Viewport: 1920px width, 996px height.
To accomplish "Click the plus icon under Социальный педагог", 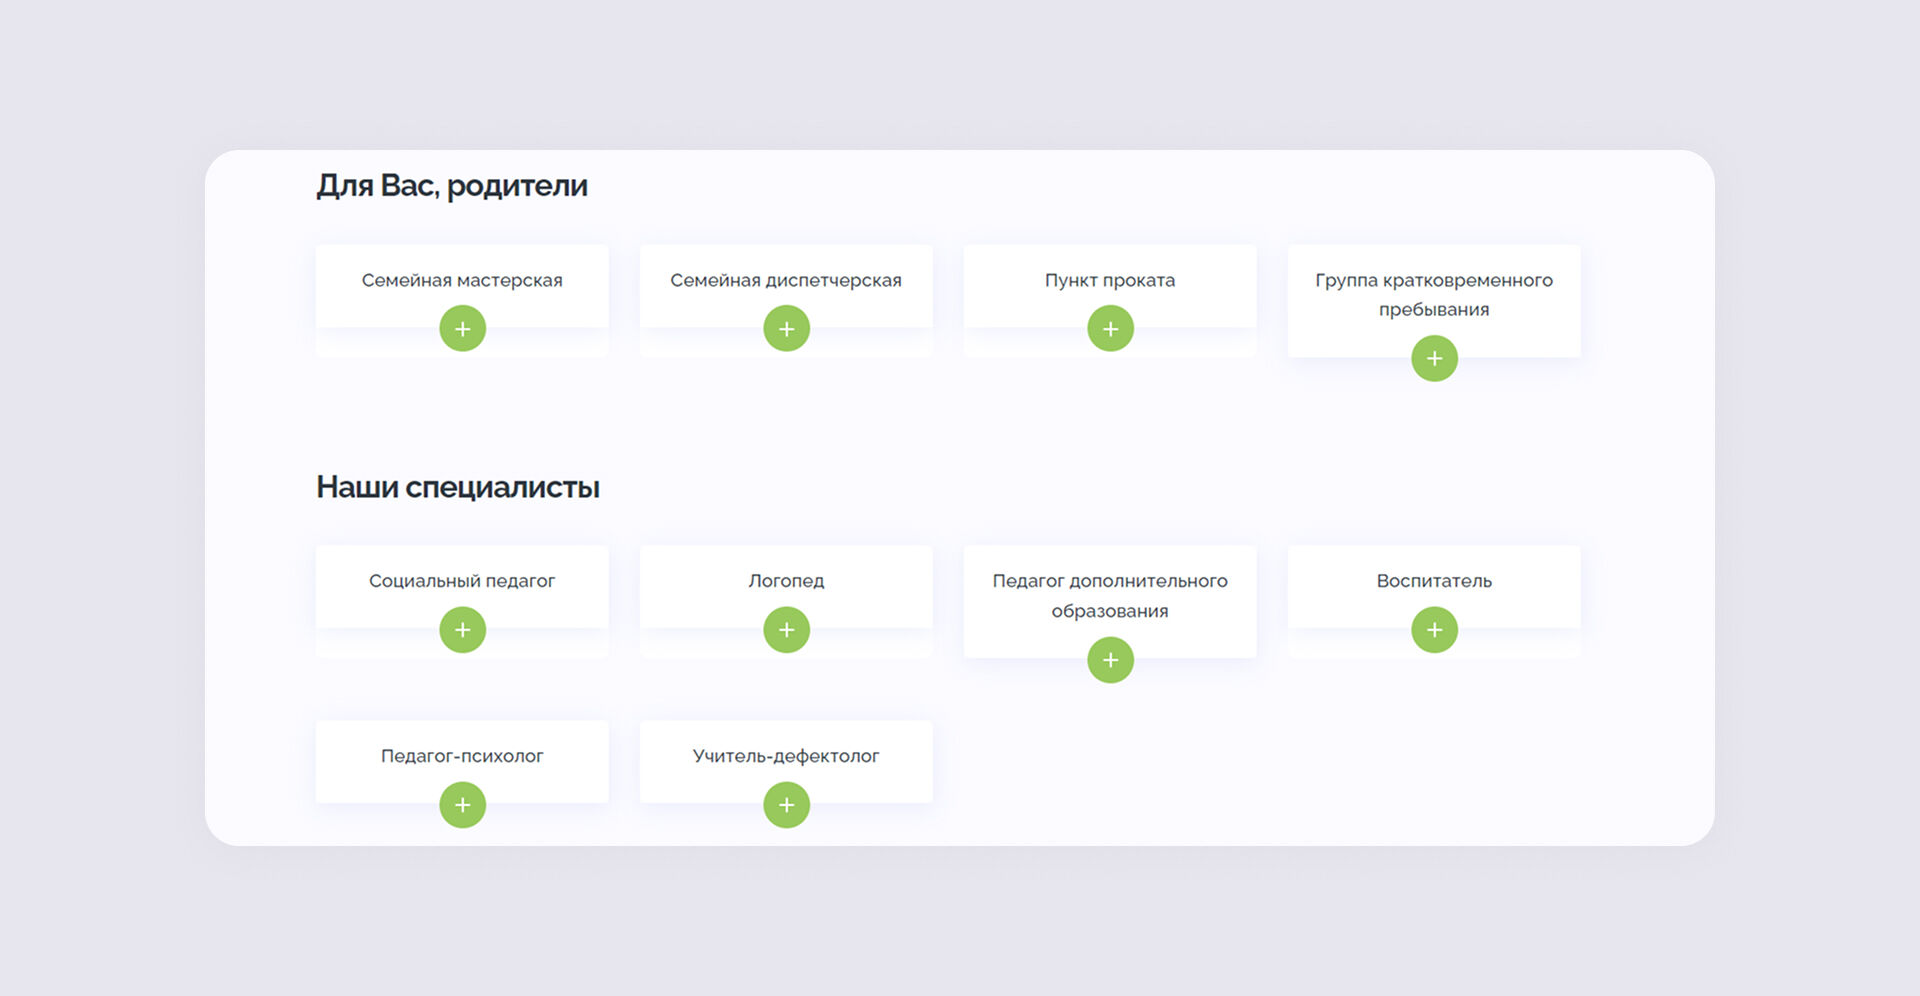I will click(x=462, y=630).
